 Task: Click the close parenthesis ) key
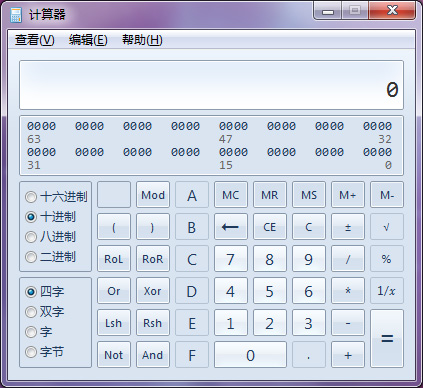point(153,227)
